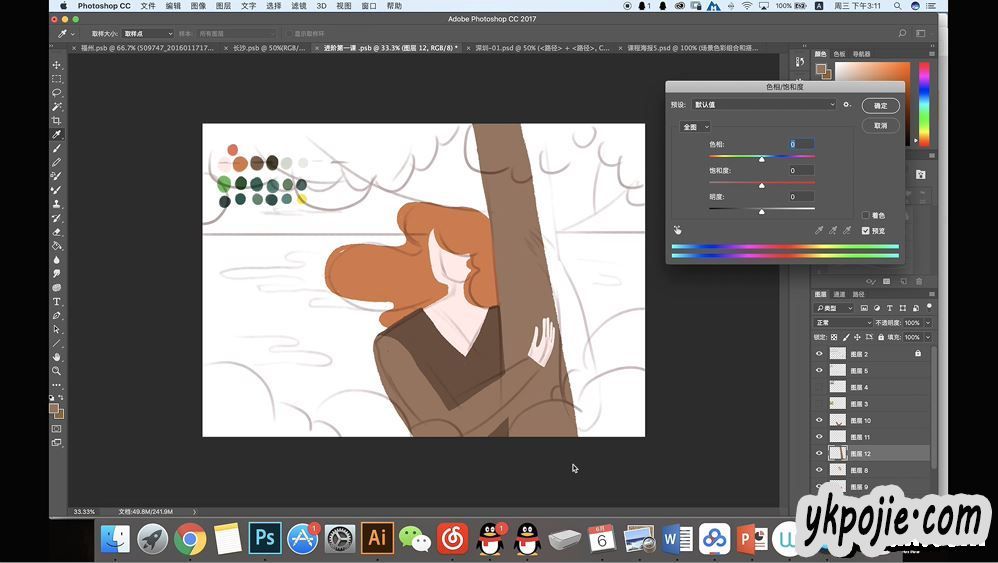The image size is (998, 563).
Task: Select the Zoom magnifier tool
Action: [x=57, y=370]
